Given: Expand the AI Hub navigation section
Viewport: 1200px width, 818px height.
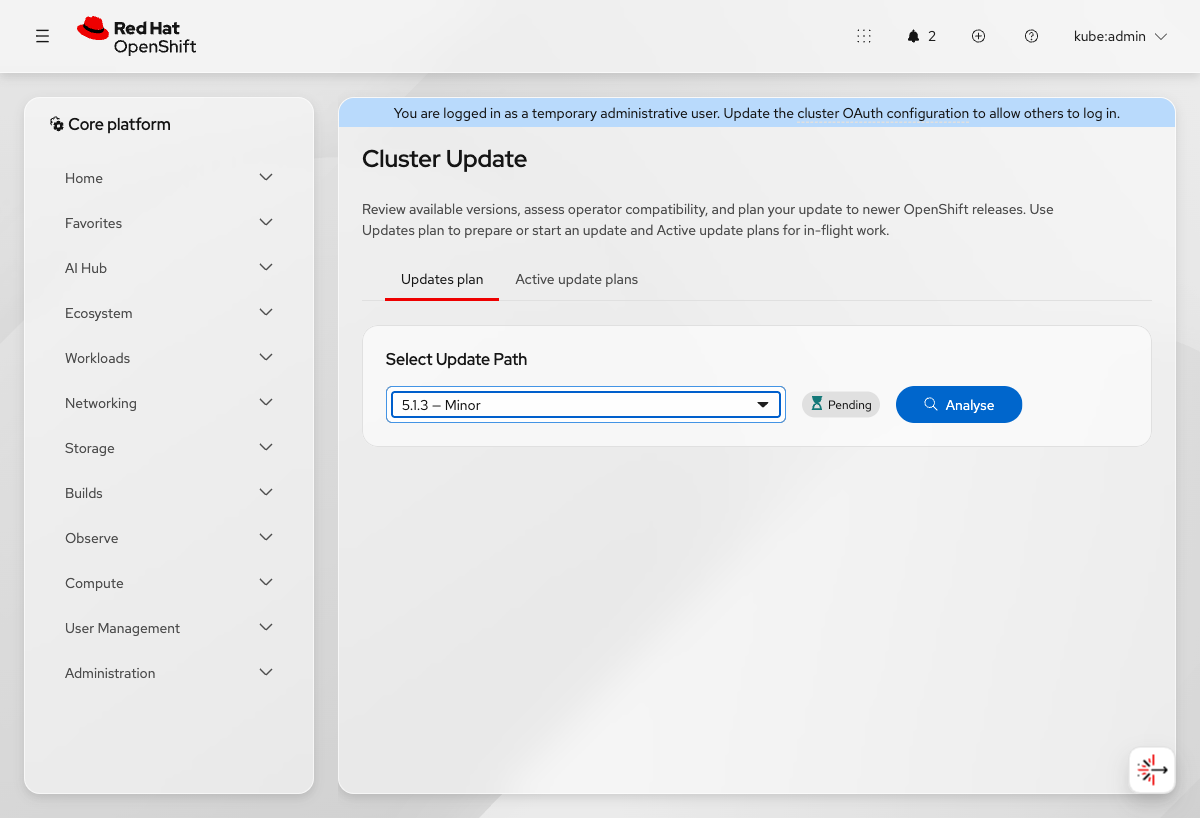Looking at the screenshot, I should point(169,268).
